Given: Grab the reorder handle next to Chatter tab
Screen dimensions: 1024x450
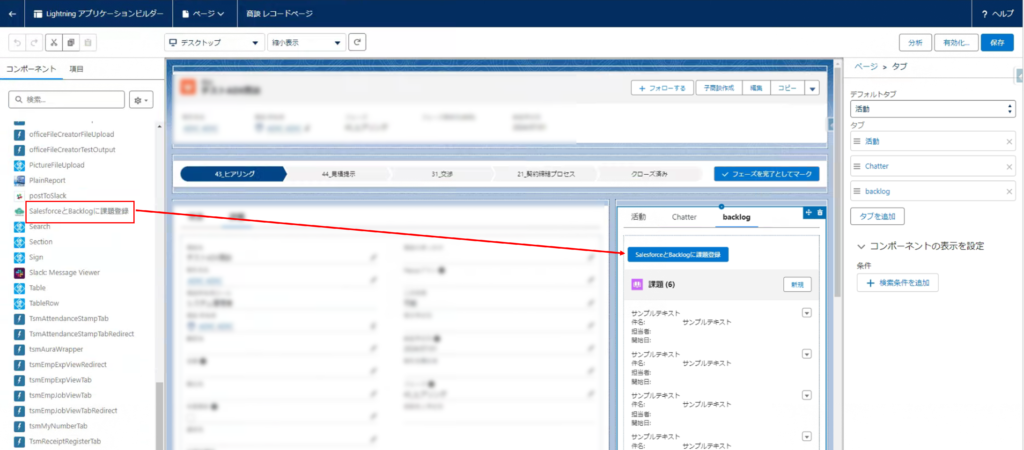Looking at the screenshot, I should click(x=857, y=167).
